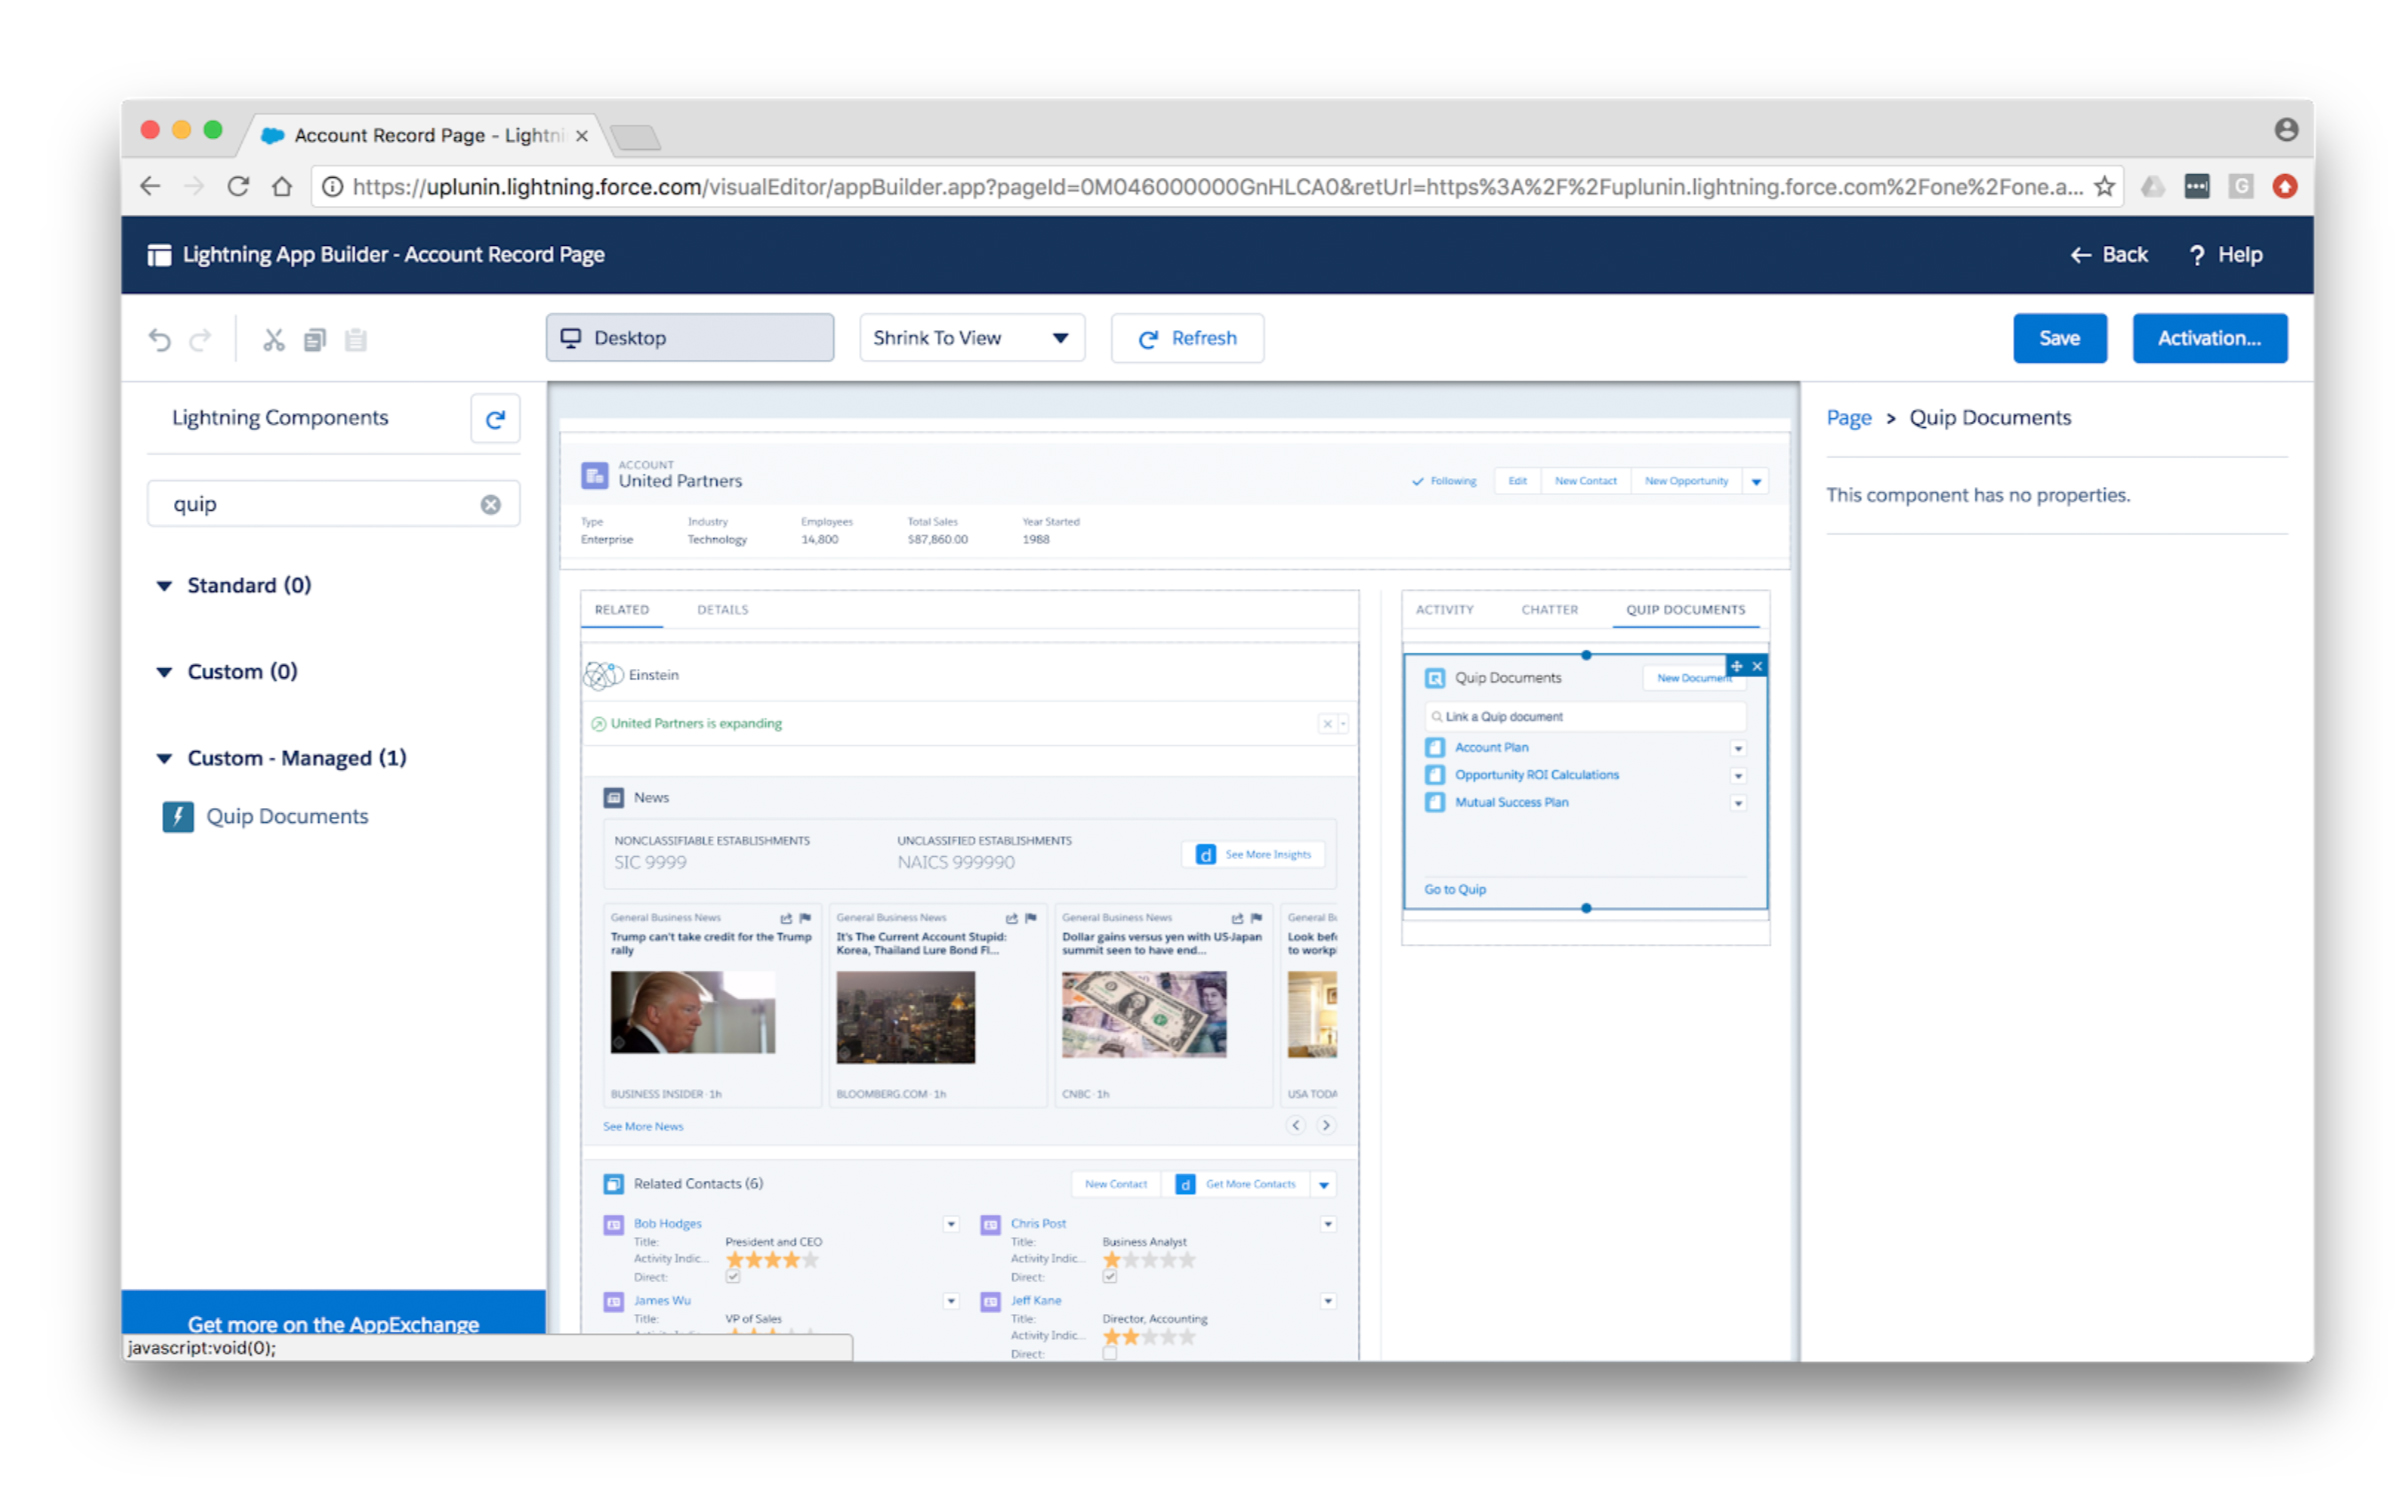Click the Back link in header
Viewport: 2408px width, 1494px height.
tap(2108, 255)
